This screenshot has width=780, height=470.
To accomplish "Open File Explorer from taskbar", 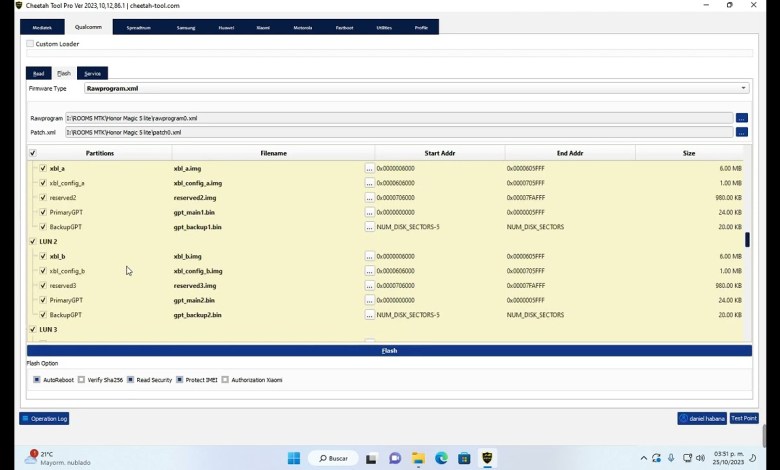I will pos(418,458).
